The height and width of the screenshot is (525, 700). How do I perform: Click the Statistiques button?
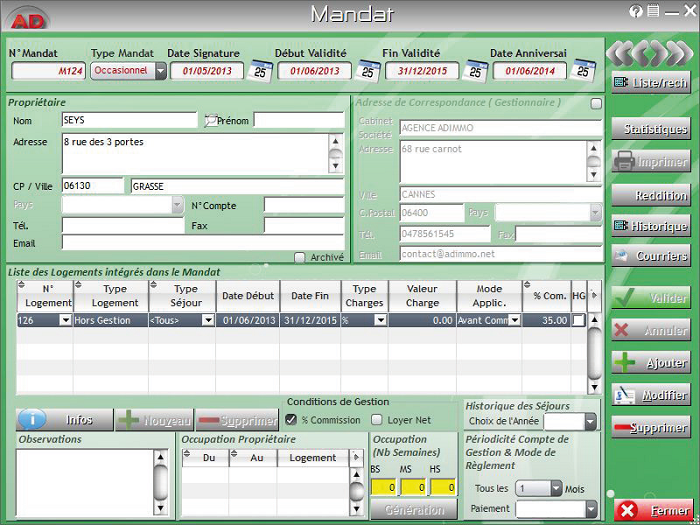tap(651, 129)
